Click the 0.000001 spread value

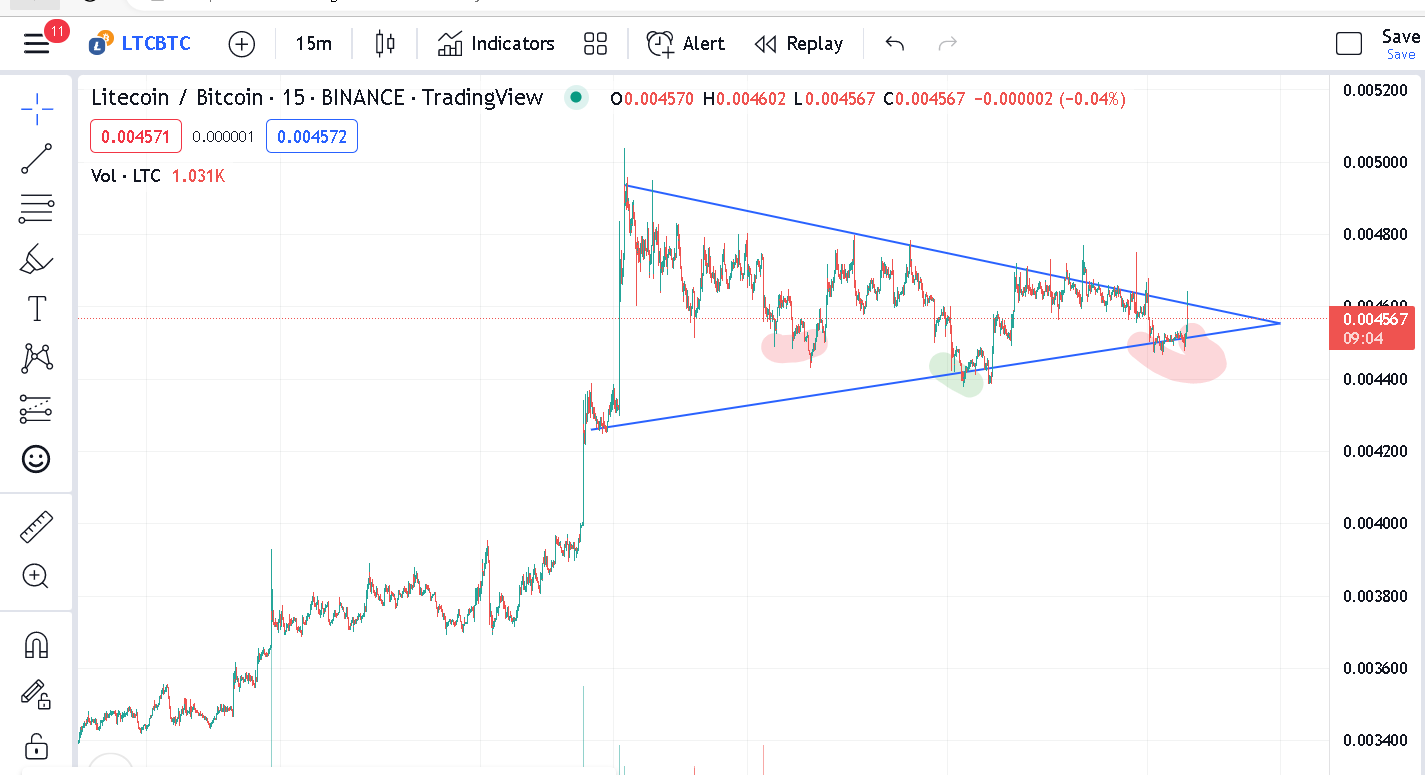tap(224, 137)
